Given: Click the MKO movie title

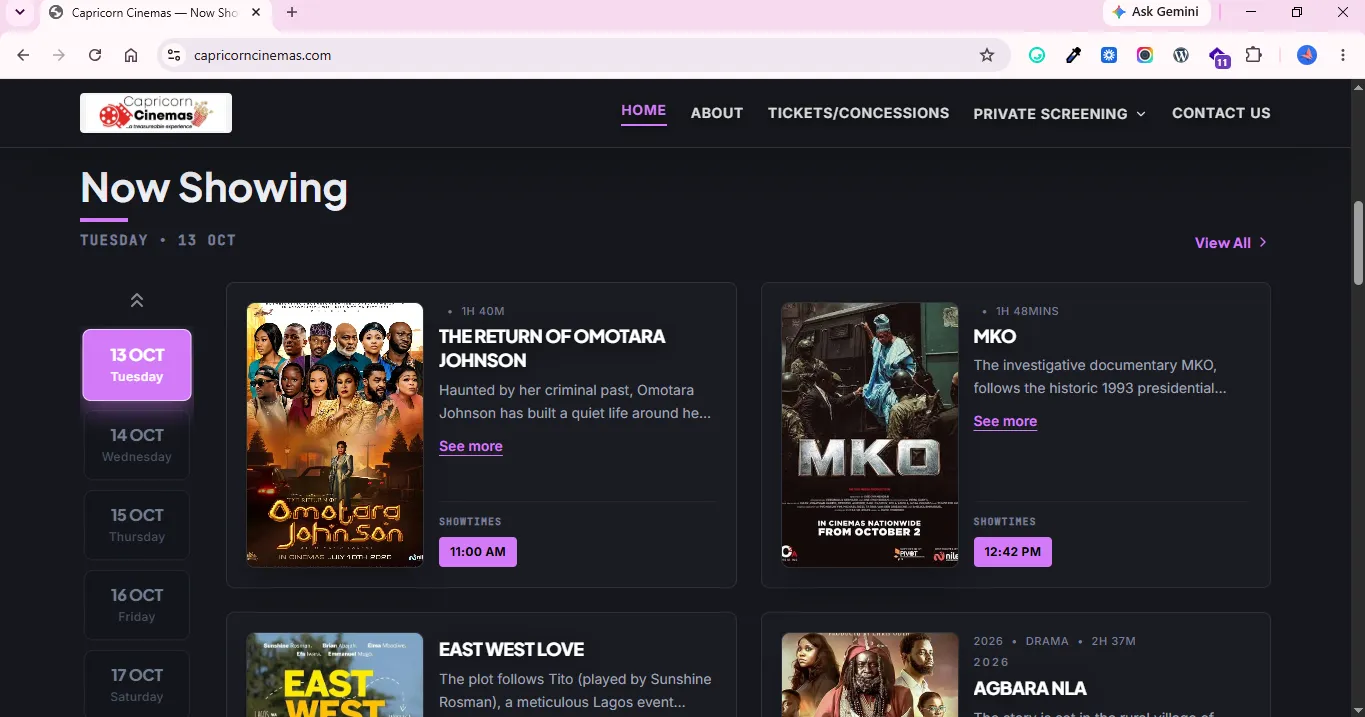Looking at the screenshot, I should [995, 337].
